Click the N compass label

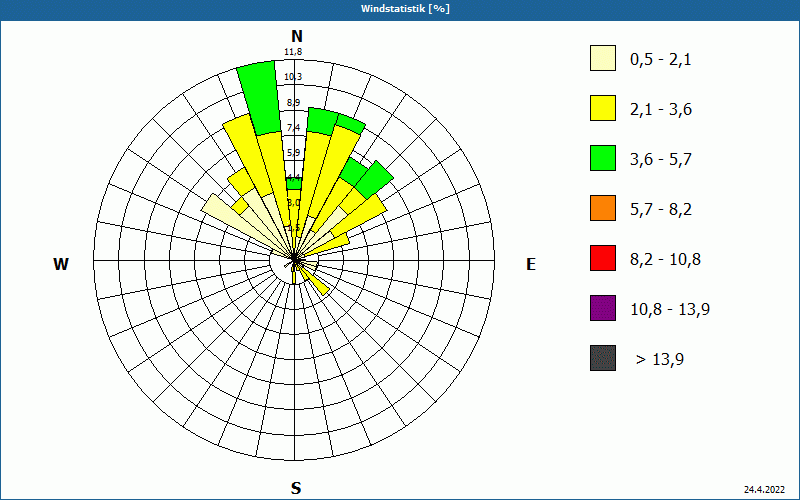296,36
